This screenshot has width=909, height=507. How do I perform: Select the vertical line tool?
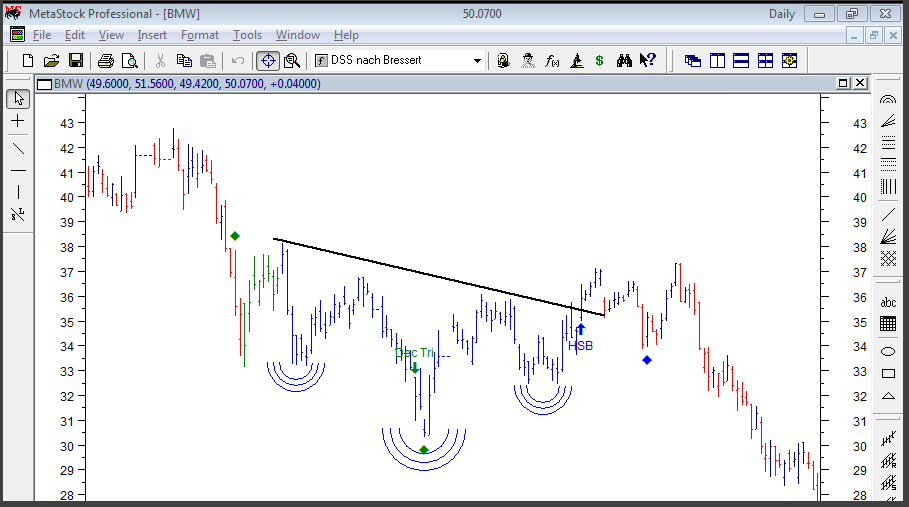(18, 192)
